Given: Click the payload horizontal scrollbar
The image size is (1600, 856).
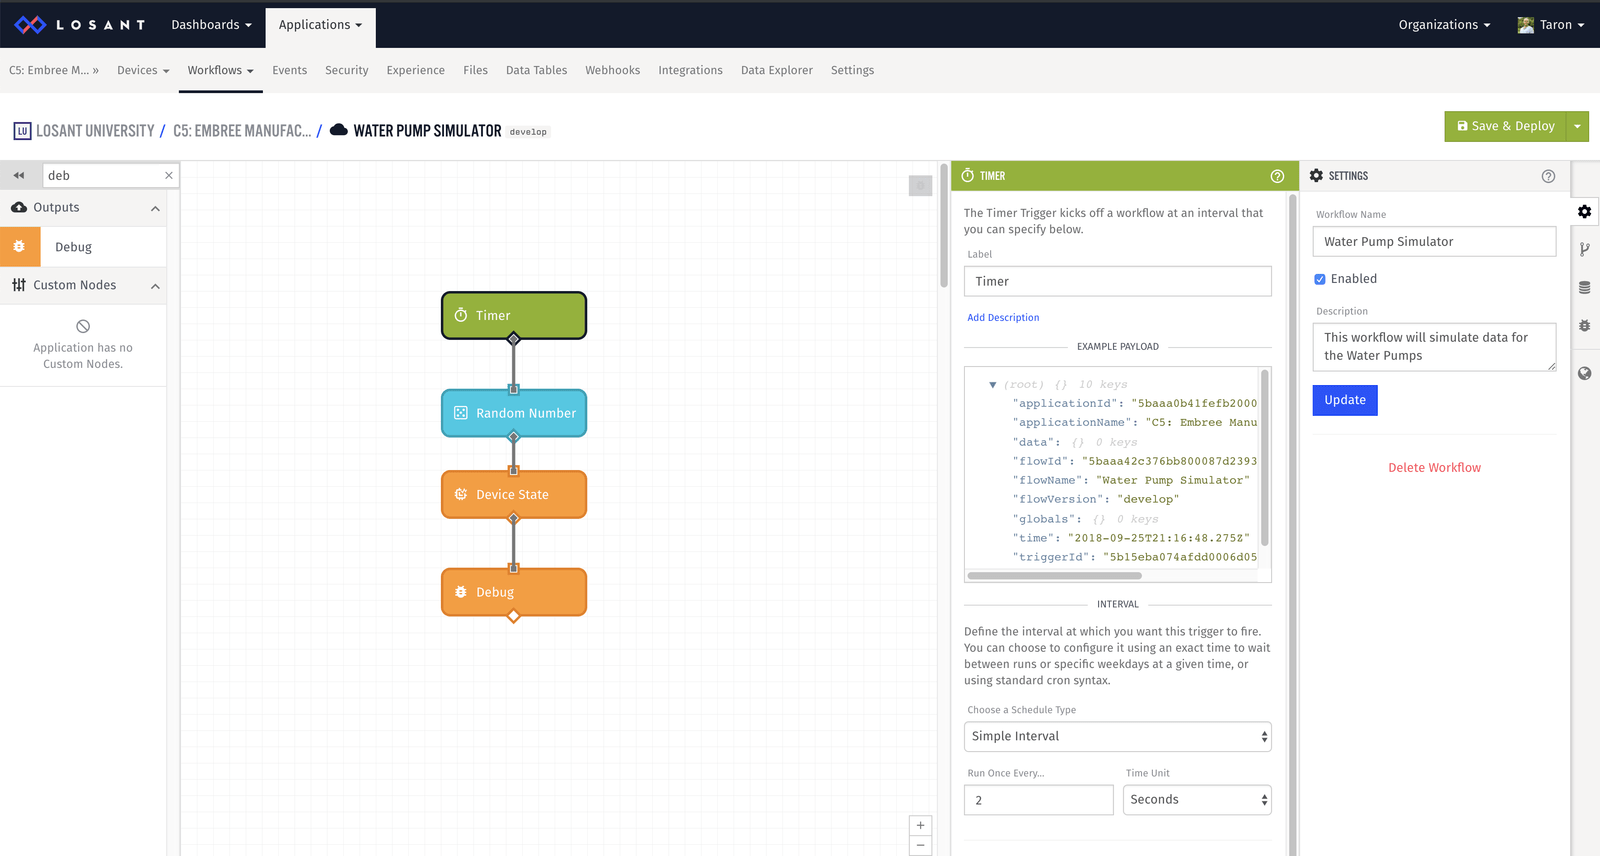Looking at the screenshot, I should 1055,576.
